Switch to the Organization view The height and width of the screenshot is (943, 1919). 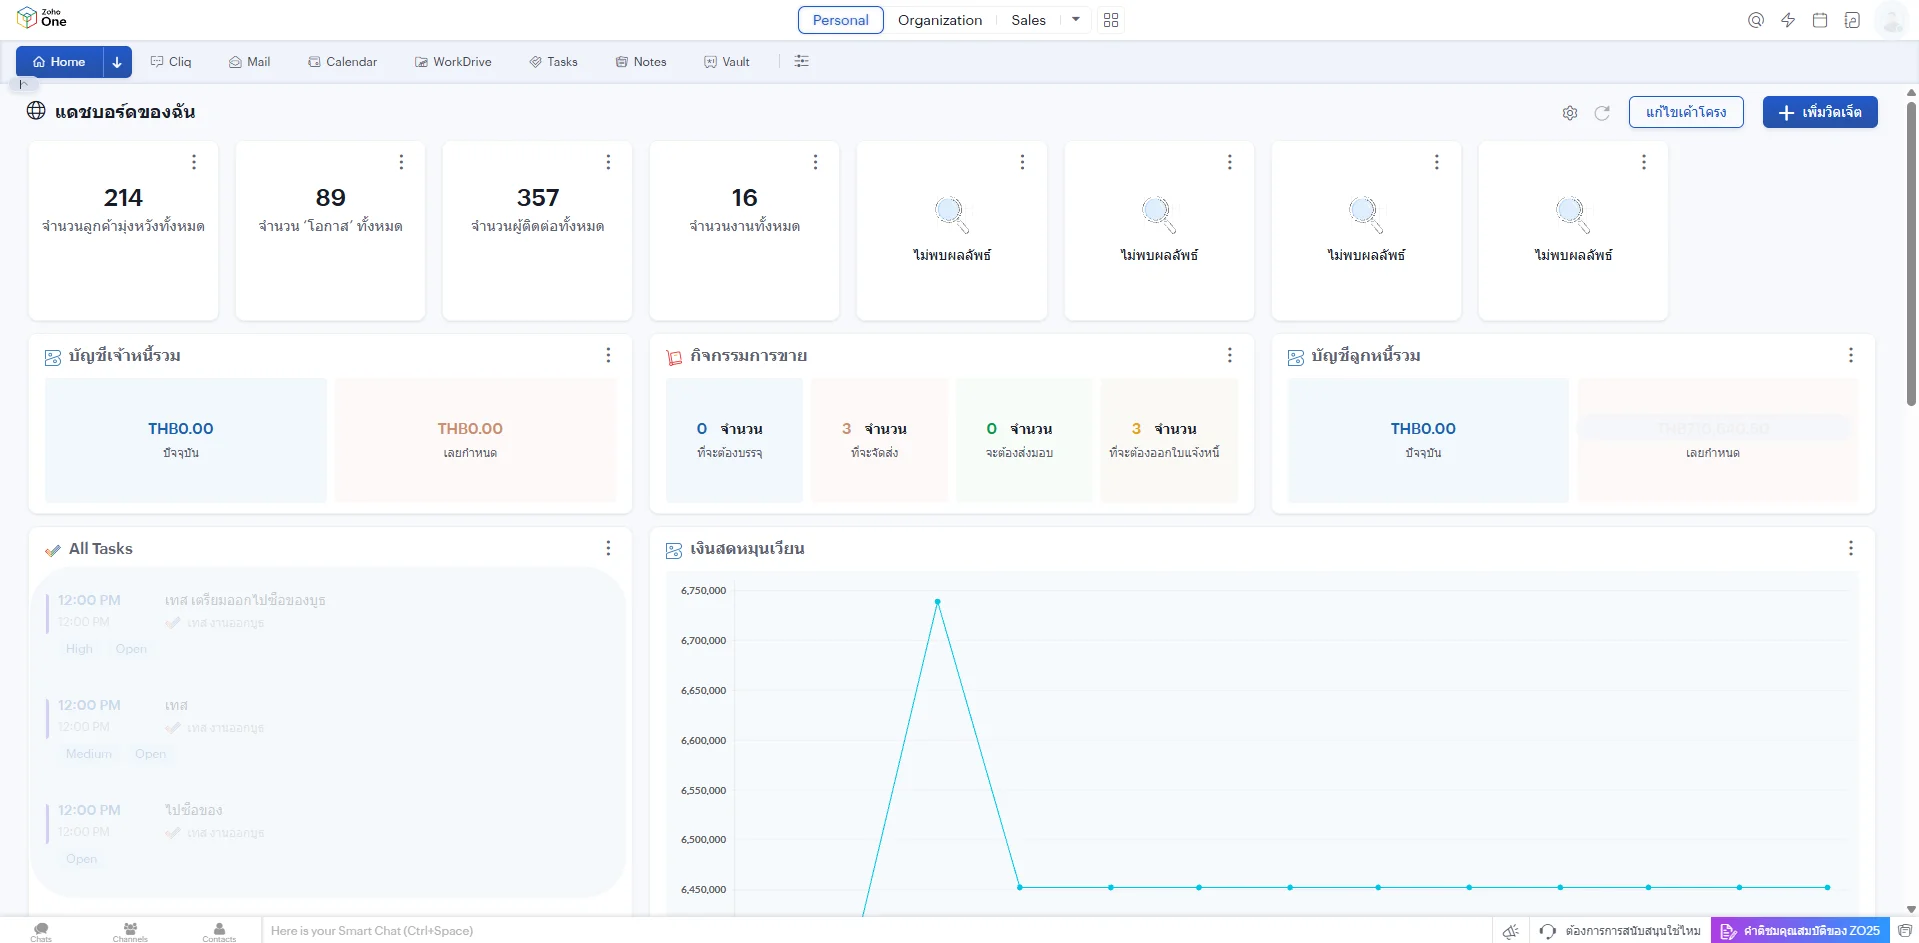tap(939, 20)
